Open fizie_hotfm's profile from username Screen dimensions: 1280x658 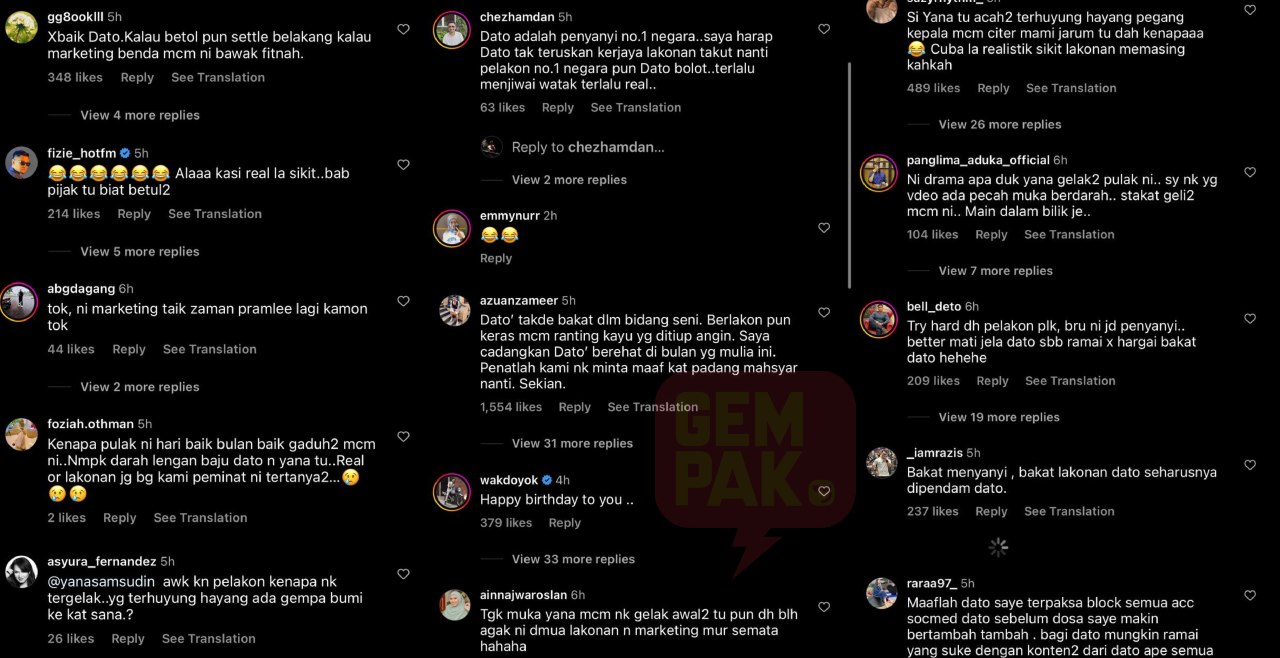[x=82, y=153]
